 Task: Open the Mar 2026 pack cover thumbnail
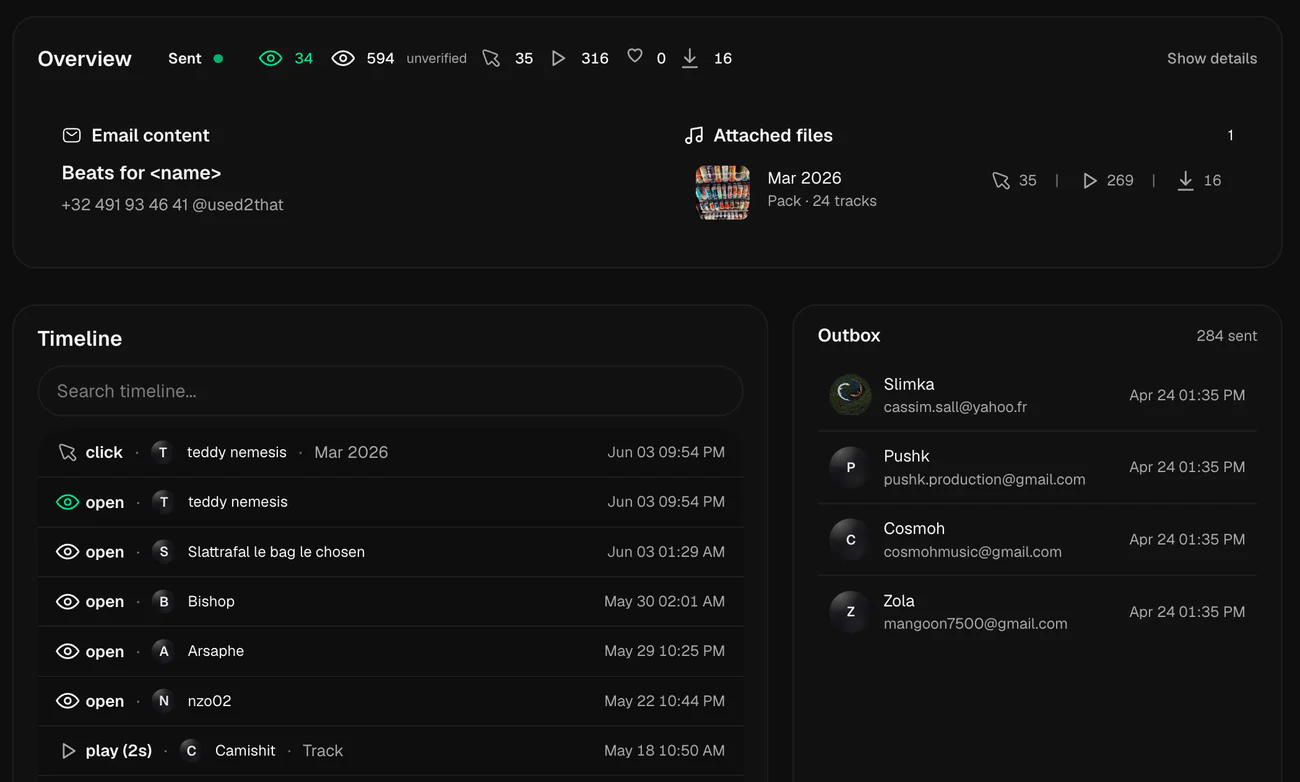click(723, 192)
